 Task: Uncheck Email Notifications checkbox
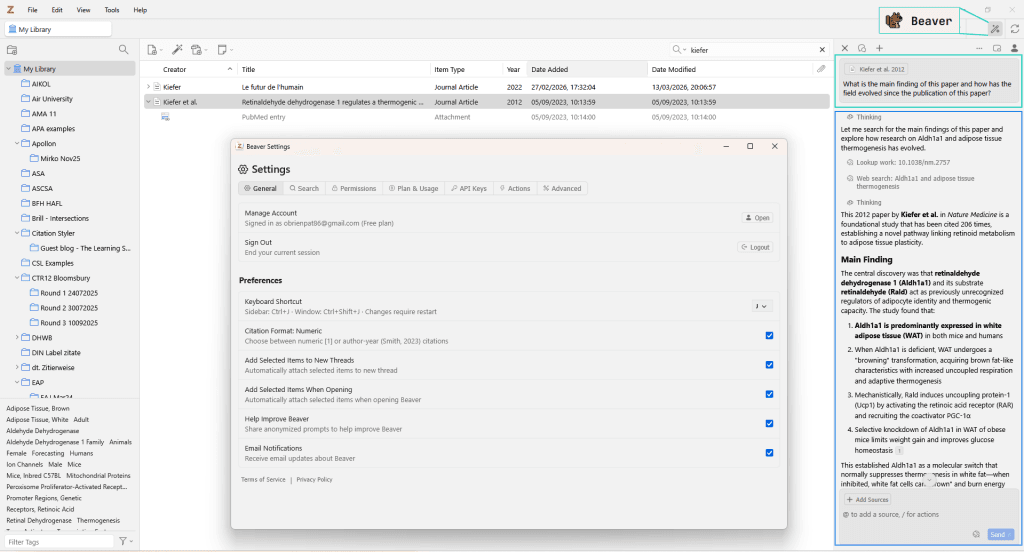pyautogui.click(x=769, y=453)
